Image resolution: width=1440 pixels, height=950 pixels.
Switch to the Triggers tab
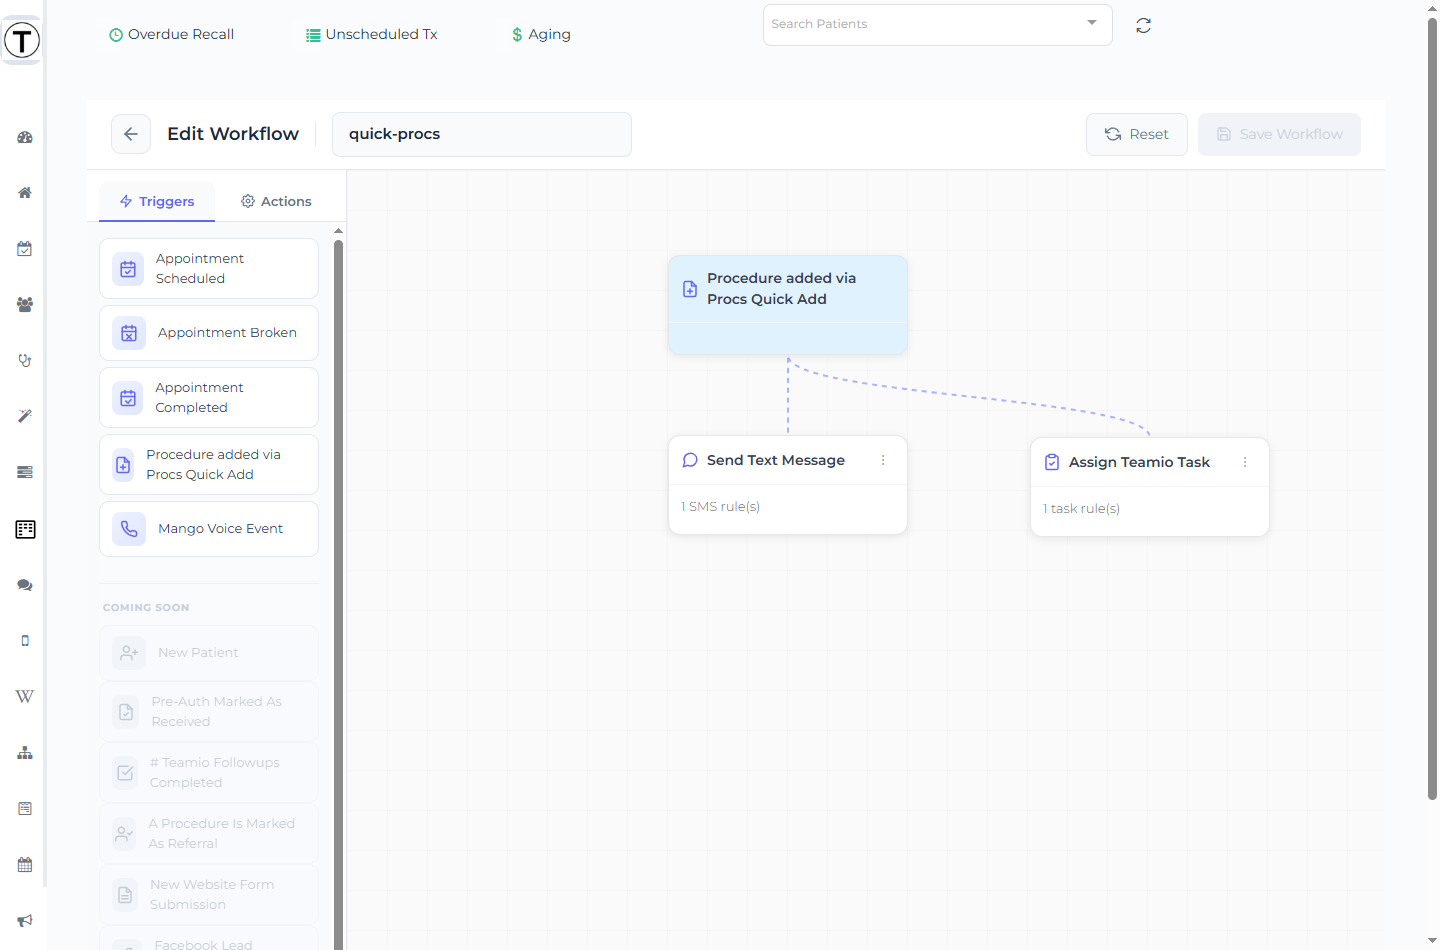point(157,201)
